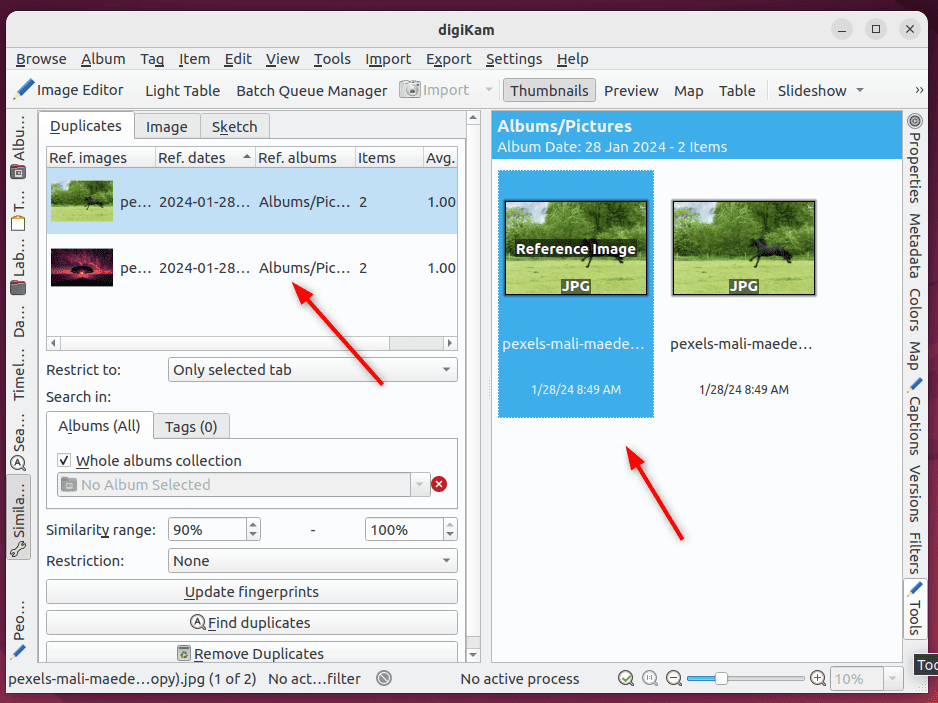Click Remove Duplicates button
The height and width of the screenshot is (703, 938).
[252, 653]
